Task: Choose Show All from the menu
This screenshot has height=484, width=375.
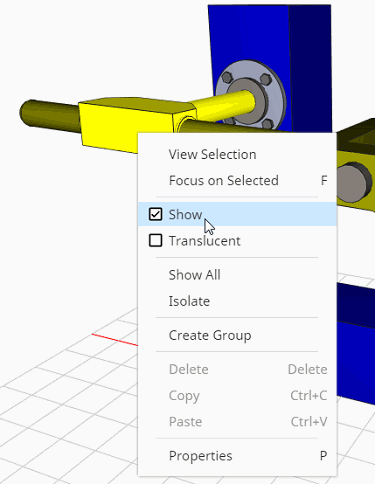Action: (237, 275)
